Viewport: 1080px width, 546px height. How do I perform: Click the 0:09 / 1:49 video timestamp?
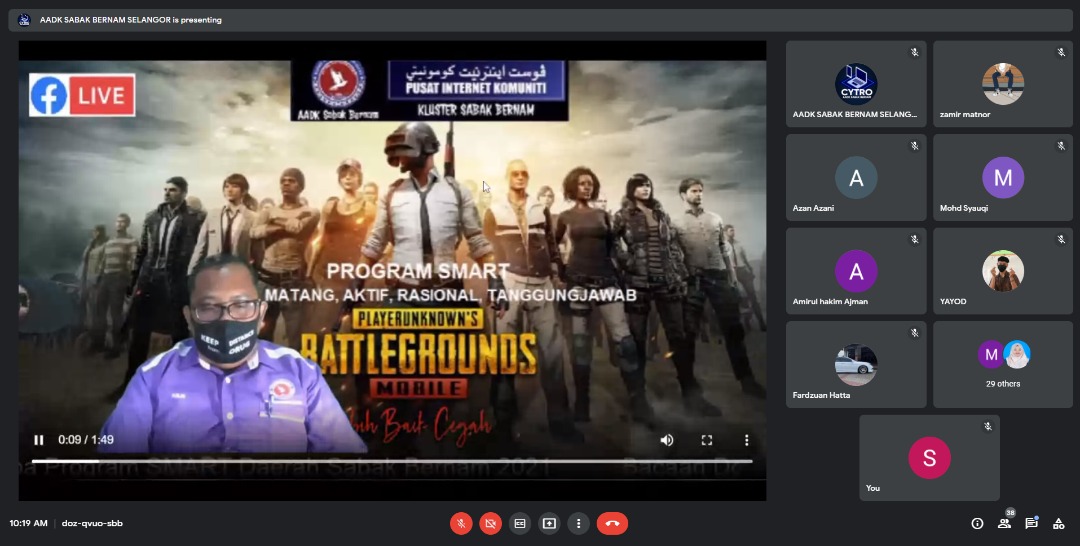(86, 439)
